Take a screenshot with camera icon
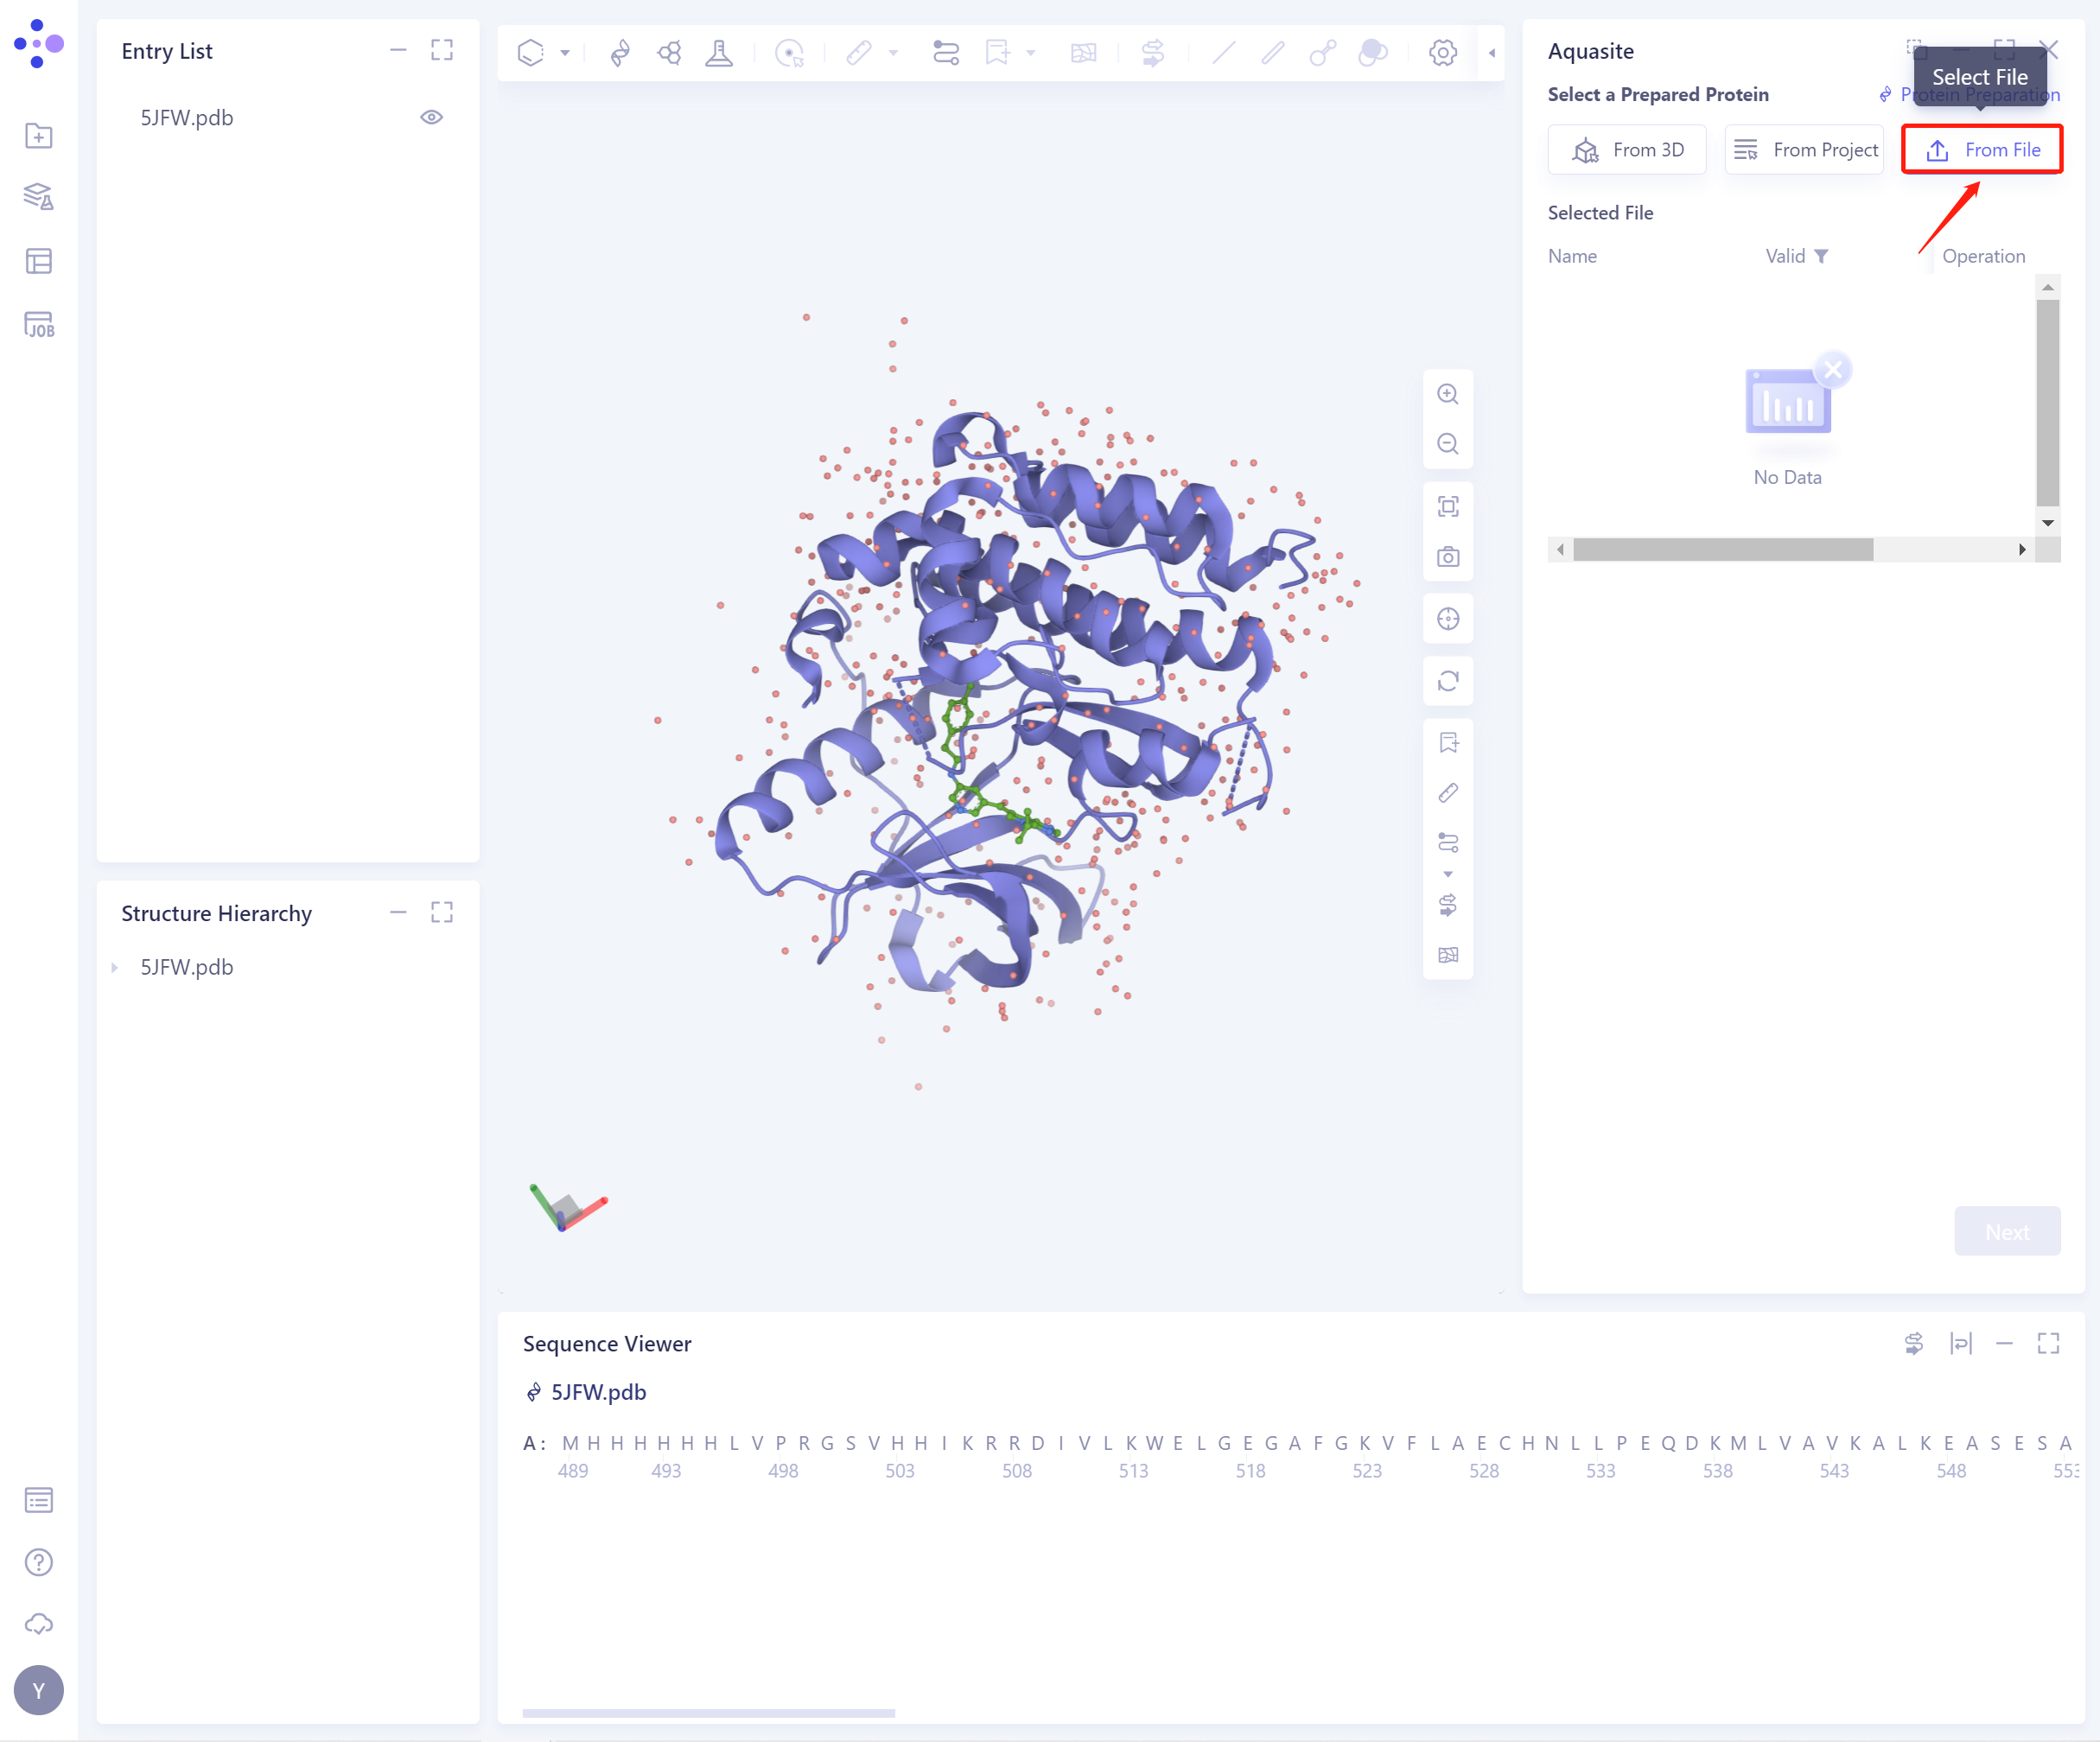Image resolution: width=2100 pixels, height=1742 pixels. pyautogui.click(x=1447, y=557)
